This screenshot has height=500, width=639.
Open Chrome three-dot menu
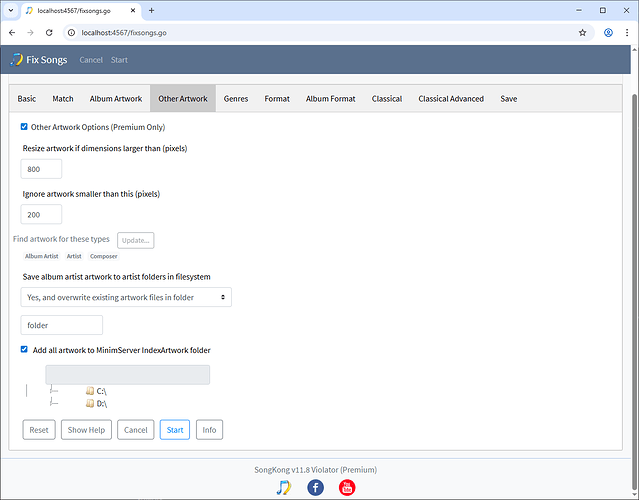[x=627, y=33]
